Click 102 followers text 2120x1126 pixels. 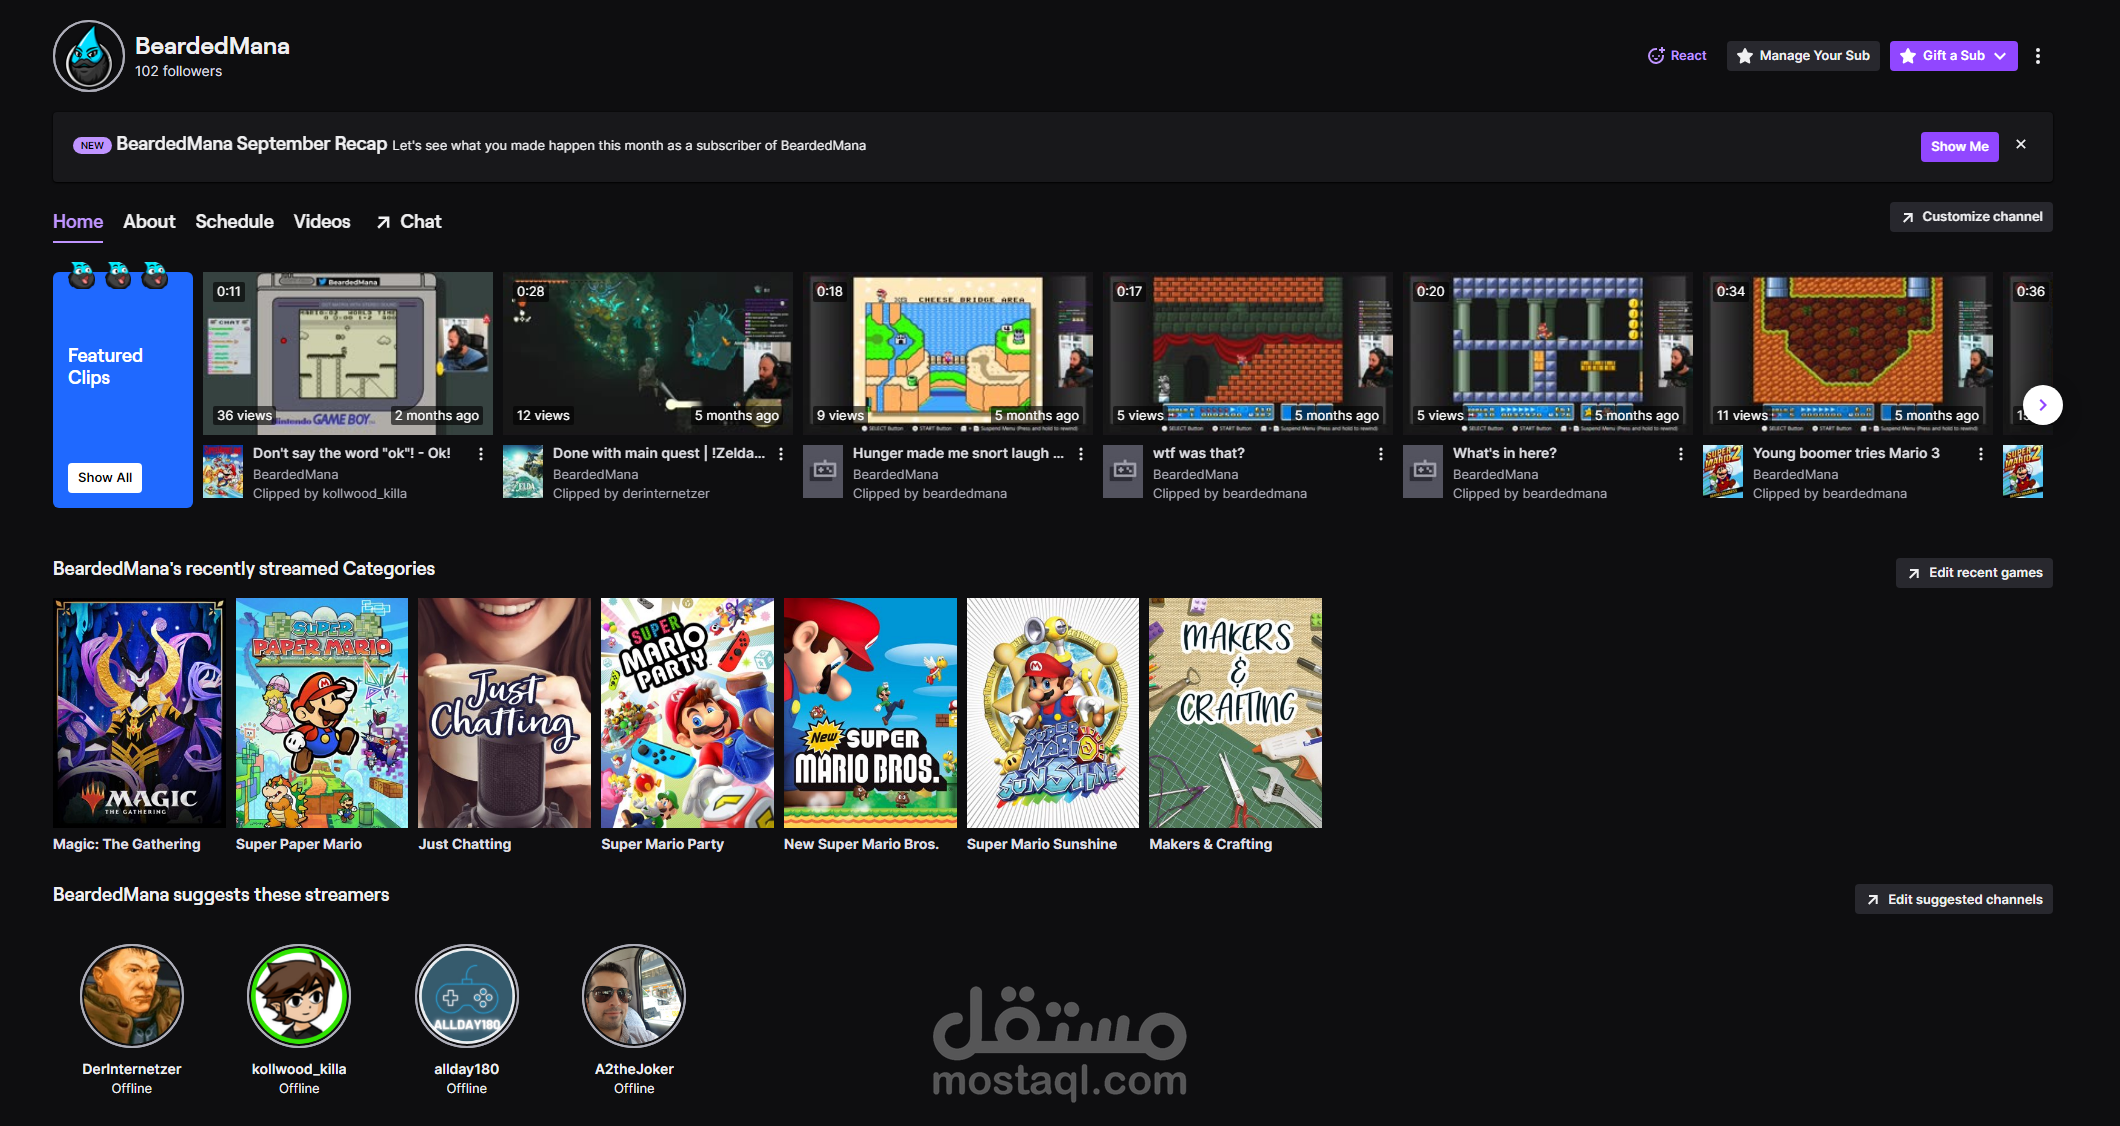pyautogui.click(x=179, y=72)
